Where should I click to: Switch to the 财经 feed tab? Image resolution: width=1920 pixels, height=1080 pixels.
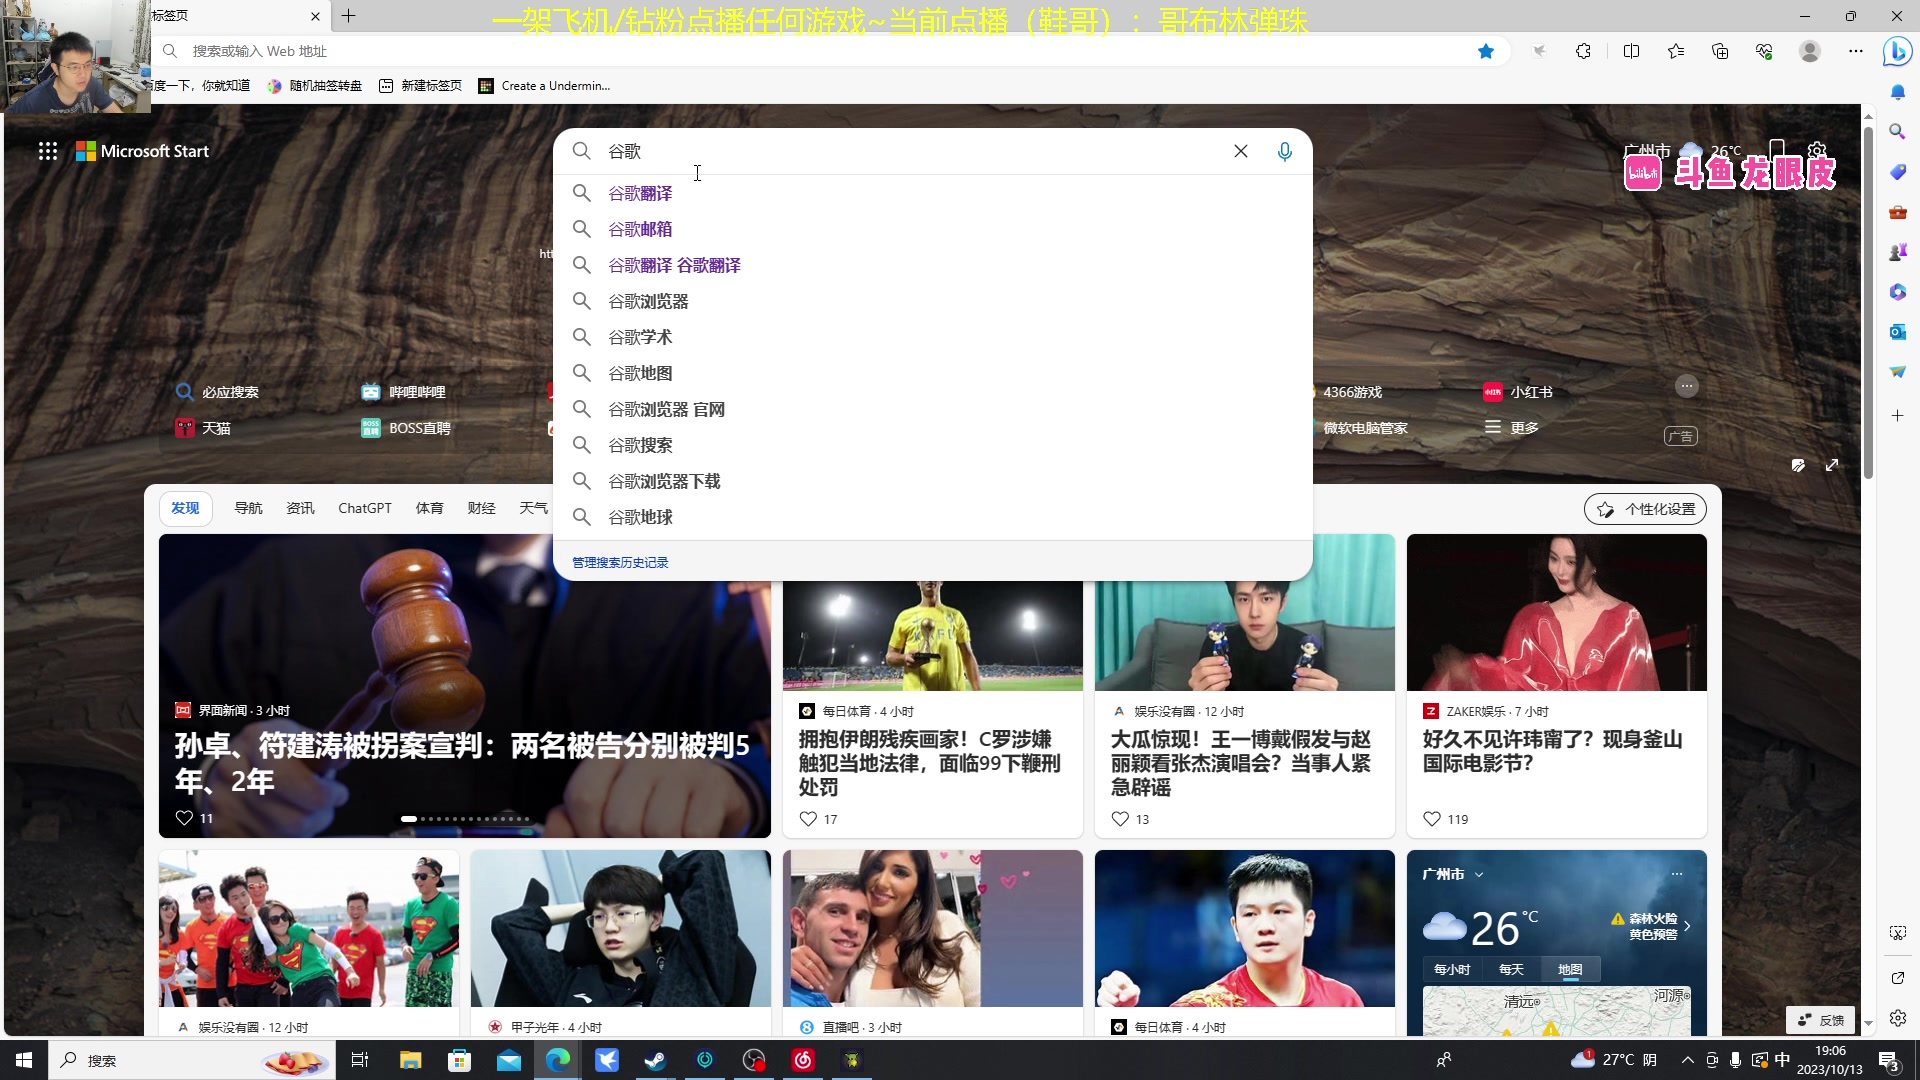(x=481, y=508)
